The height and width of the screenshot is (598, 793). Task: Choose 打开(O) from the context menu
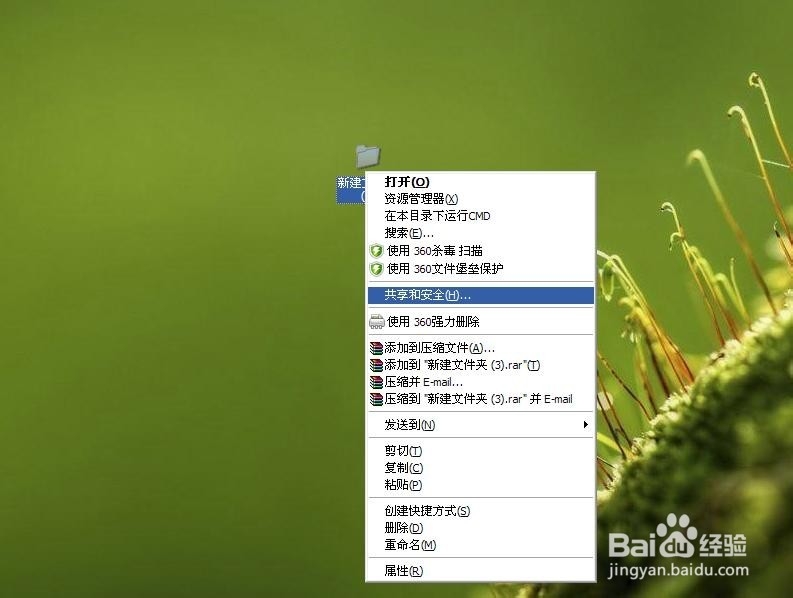coord(480,182)
